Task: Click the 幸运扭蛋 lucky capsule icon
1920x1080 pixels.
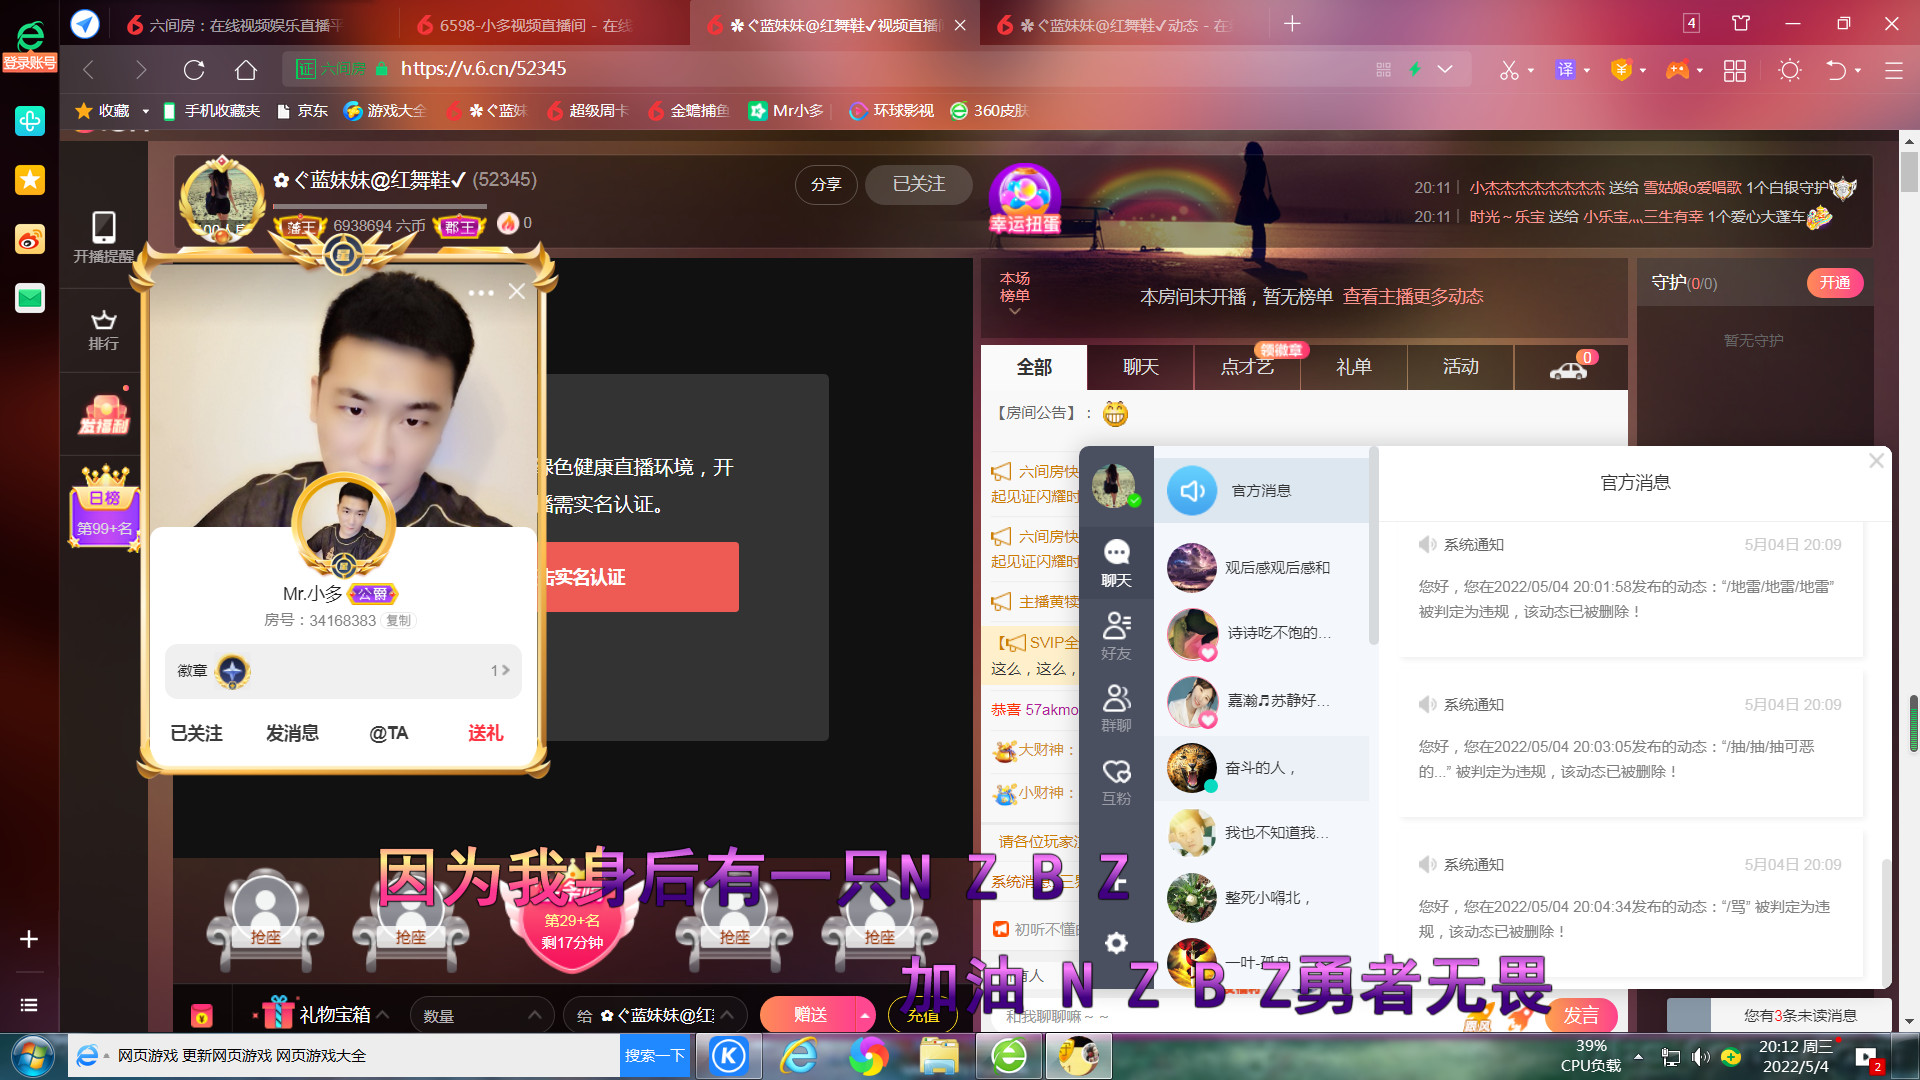Action: click(x=1025, y=200)
